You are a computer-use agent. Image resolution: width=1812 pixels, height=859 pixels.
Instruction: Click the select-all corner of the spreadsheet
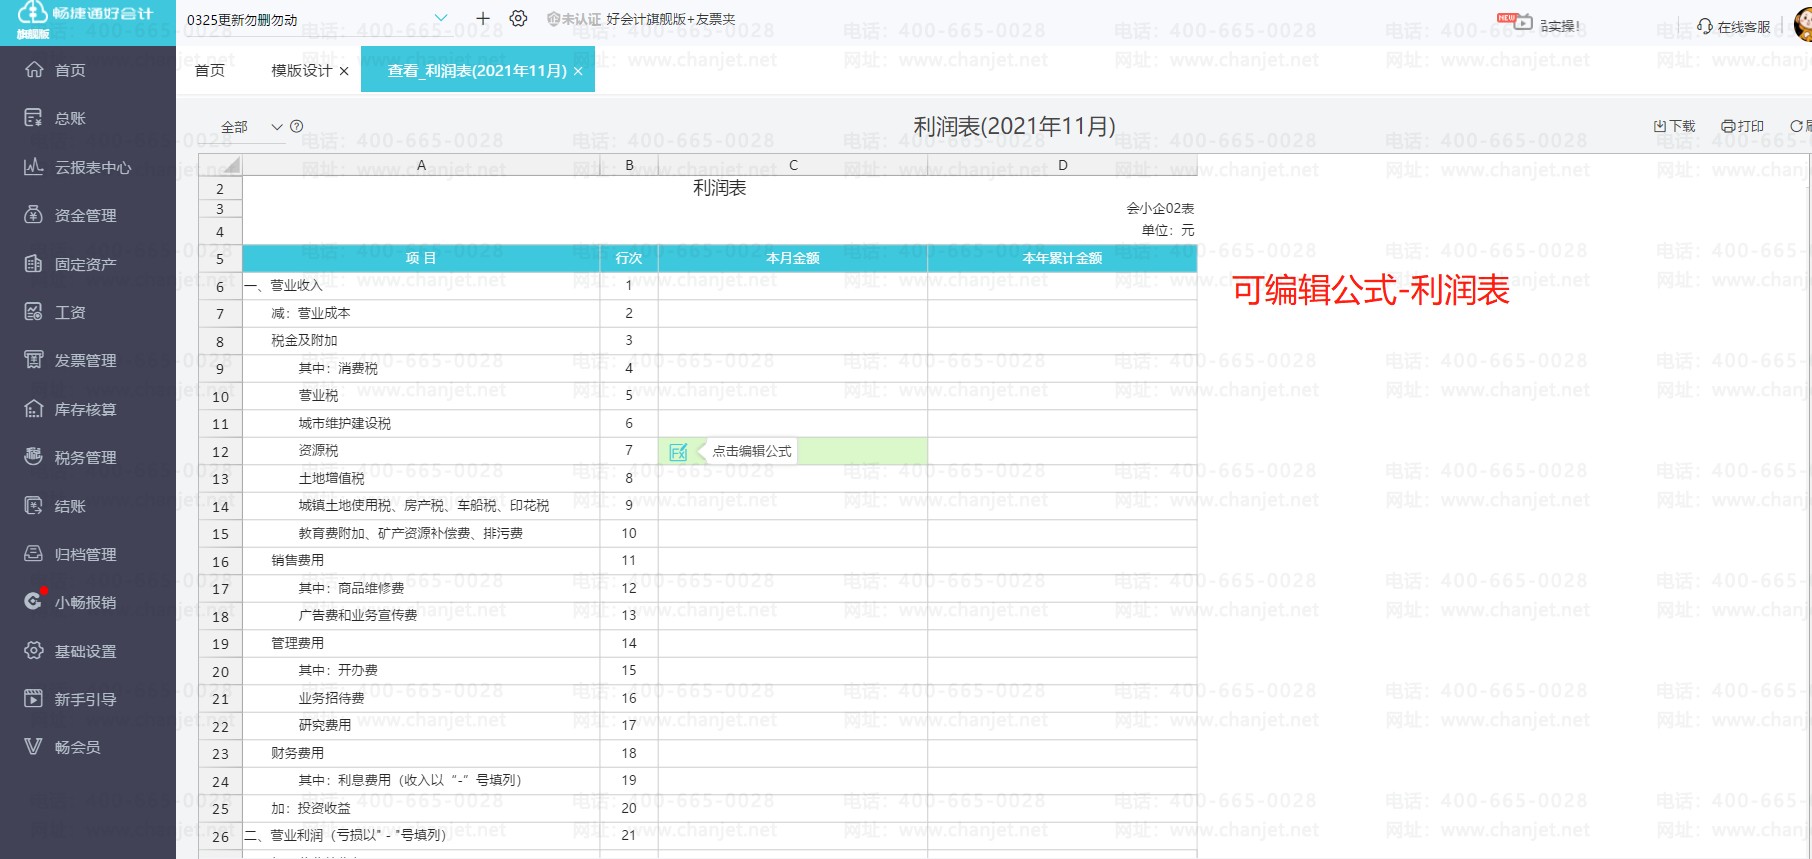point(221,165)
